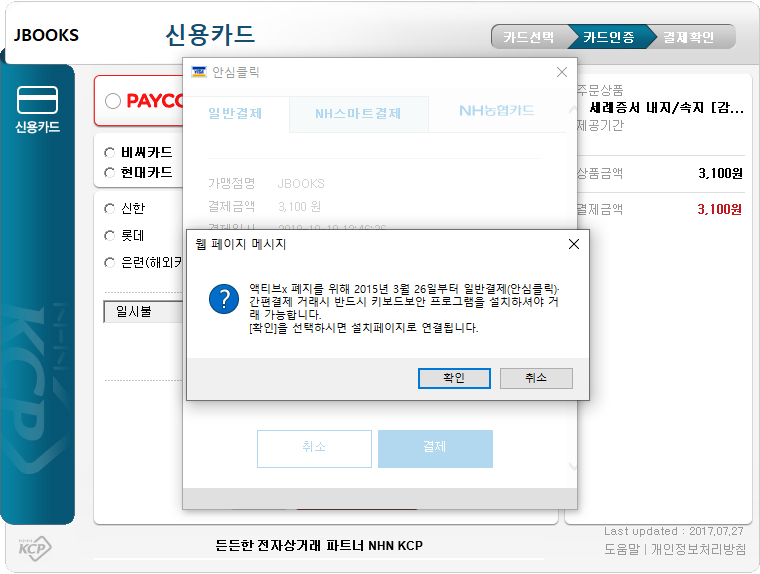The height and width of the screenshot is (574, 760).
Task: Open 도움말 link in footer
Action: (622, 549)
